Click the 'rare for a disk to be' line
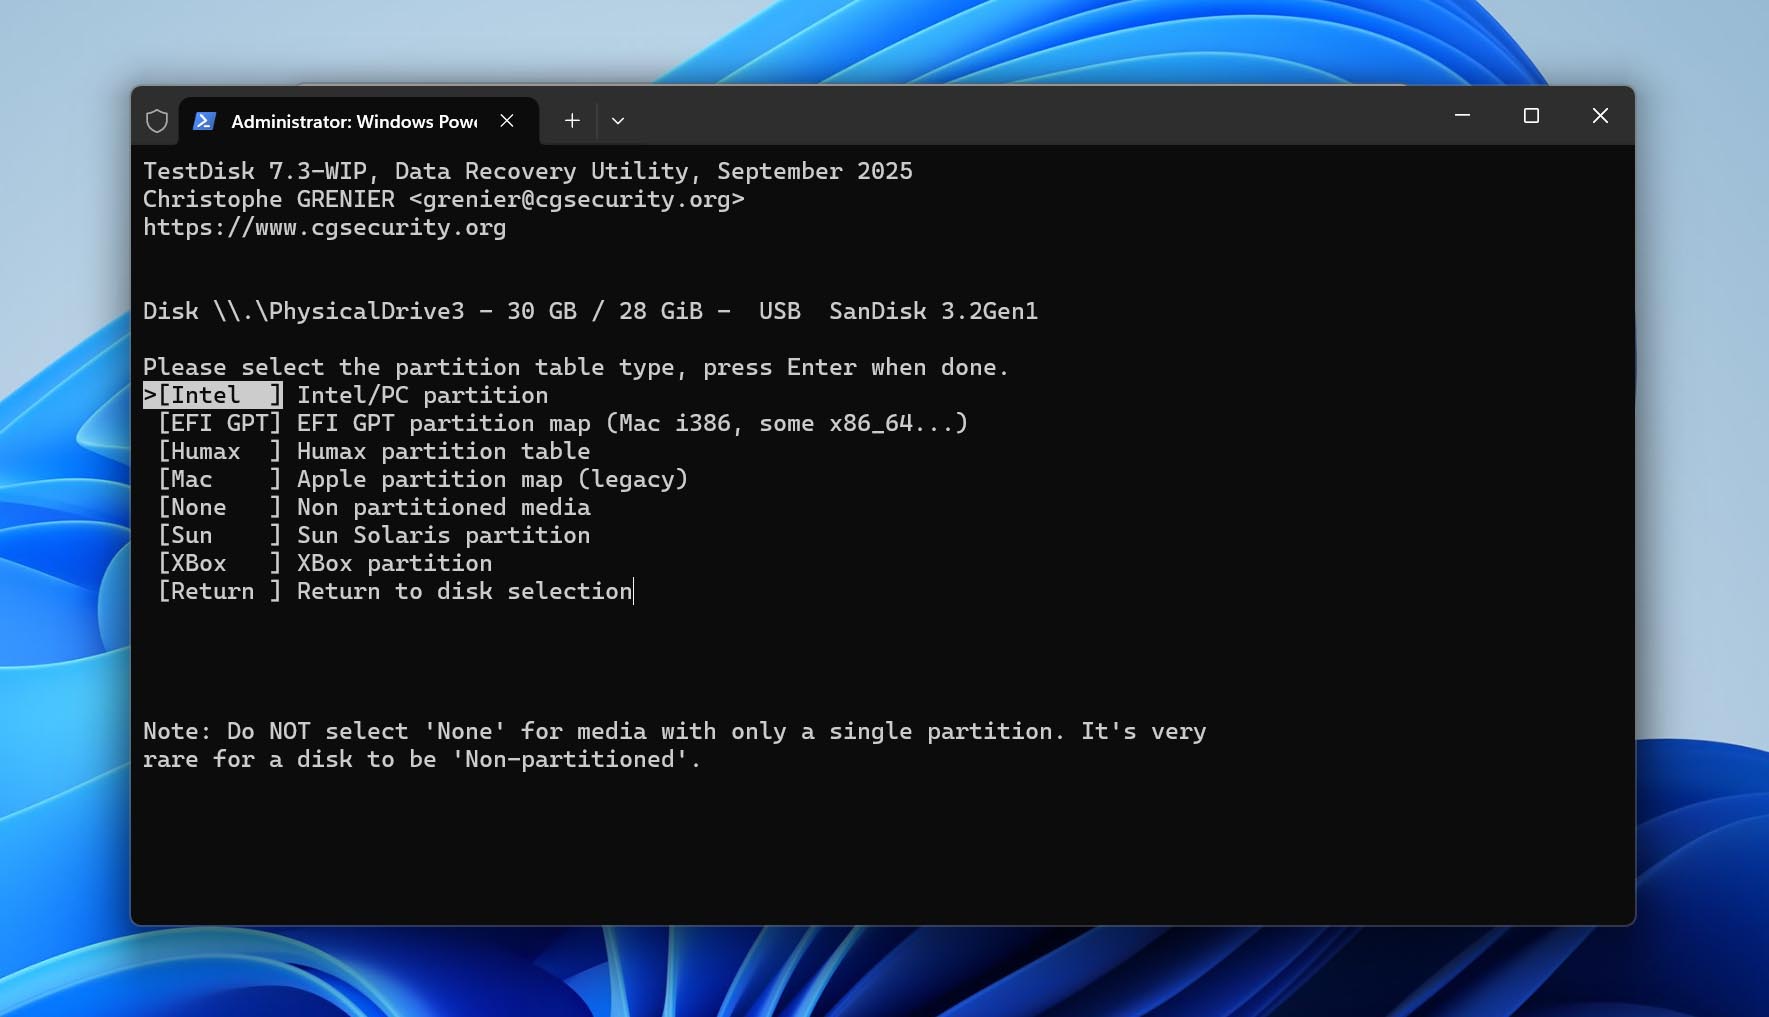1769x1017 pixels. tap(421, 760)
